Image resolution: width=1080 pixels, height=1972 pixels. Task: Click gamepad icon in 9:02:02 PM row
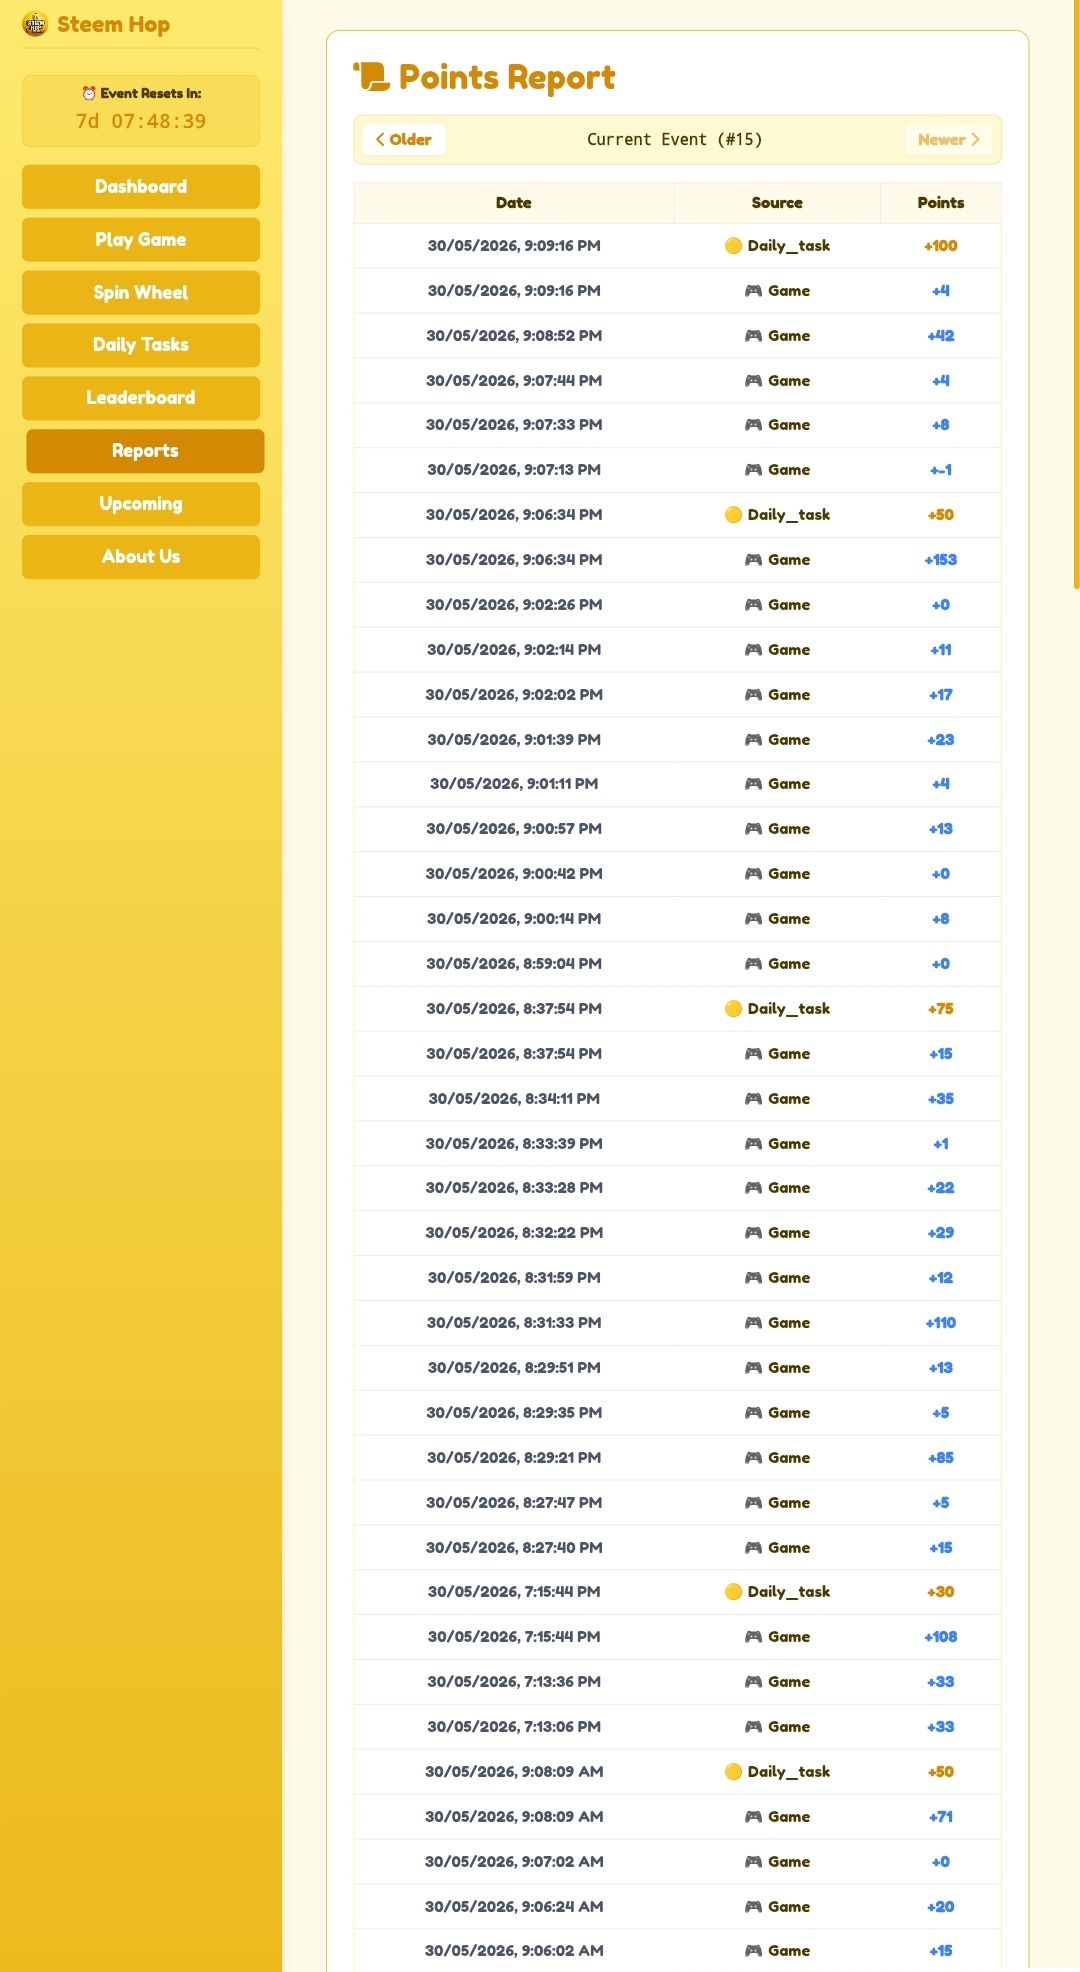click(753, 695)
